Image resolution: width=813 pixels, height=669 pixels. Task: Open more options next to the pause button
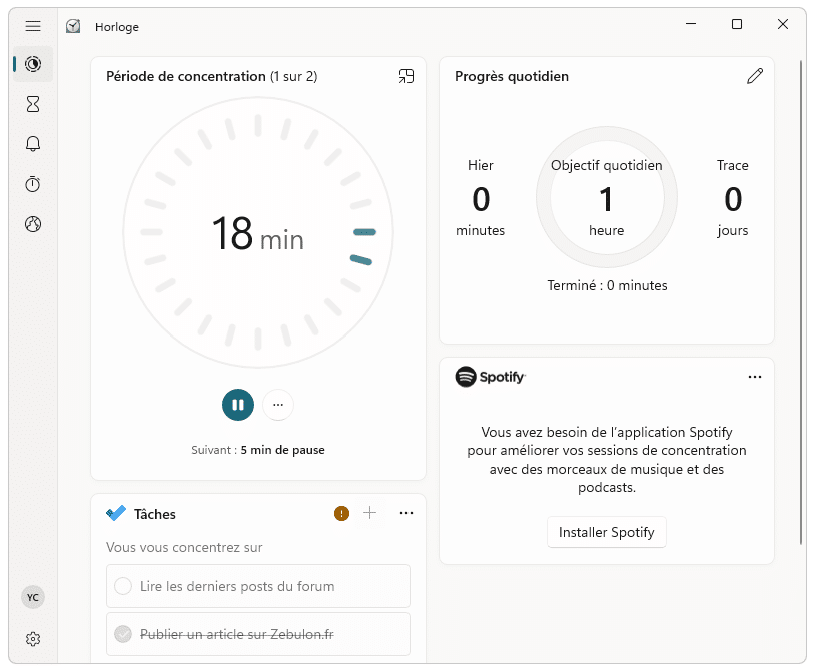coord(278,405)
